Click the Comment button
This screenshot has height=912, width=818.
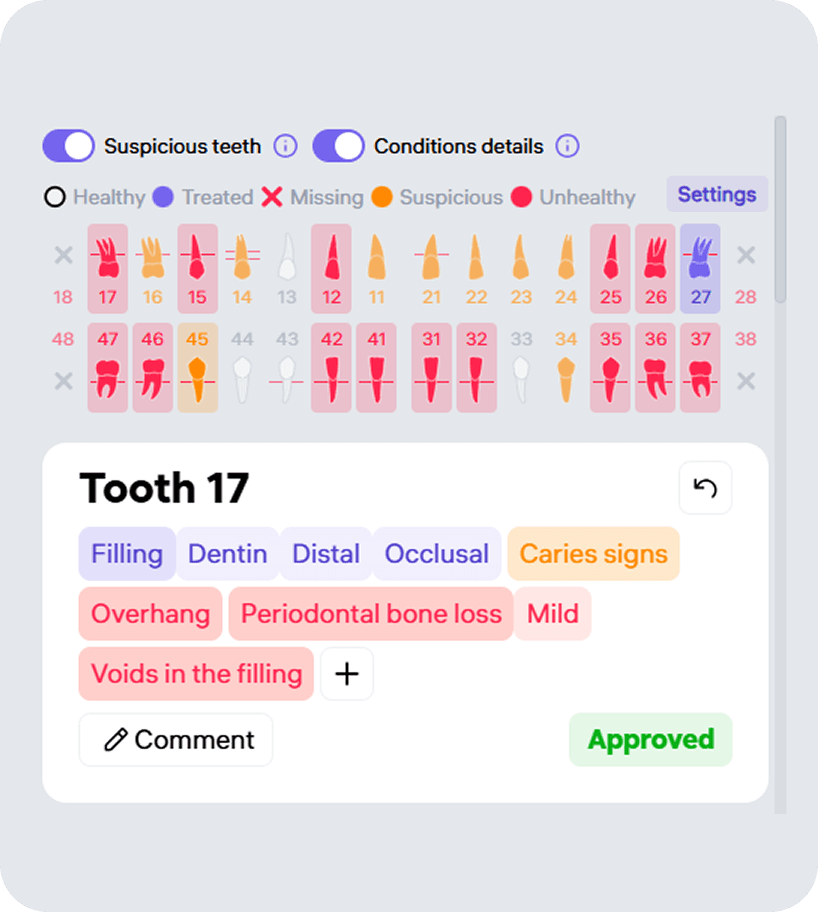coord(176,740)
